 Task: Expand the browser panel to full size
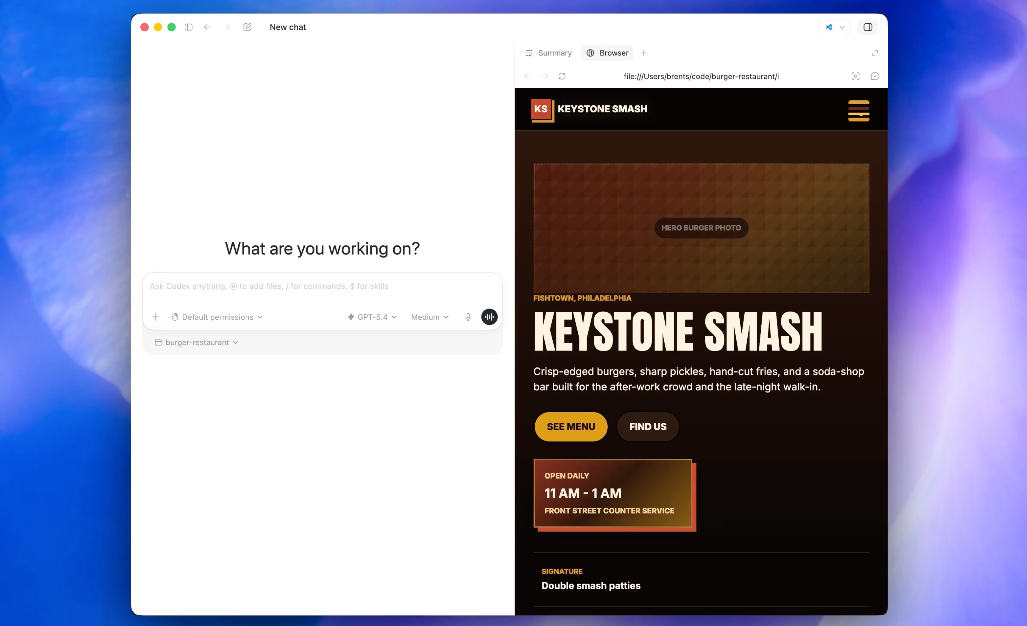875,53
